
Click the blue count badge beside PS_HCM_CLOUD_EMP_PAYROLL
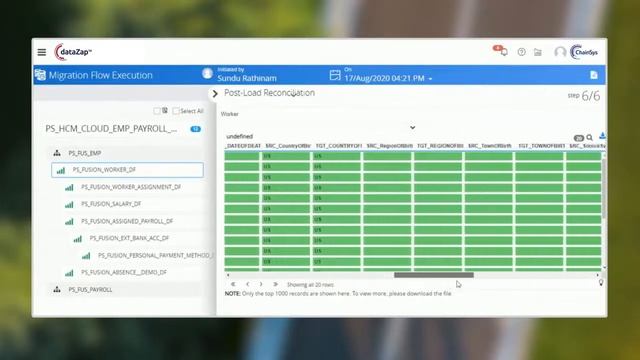click(x=196, y=129)
